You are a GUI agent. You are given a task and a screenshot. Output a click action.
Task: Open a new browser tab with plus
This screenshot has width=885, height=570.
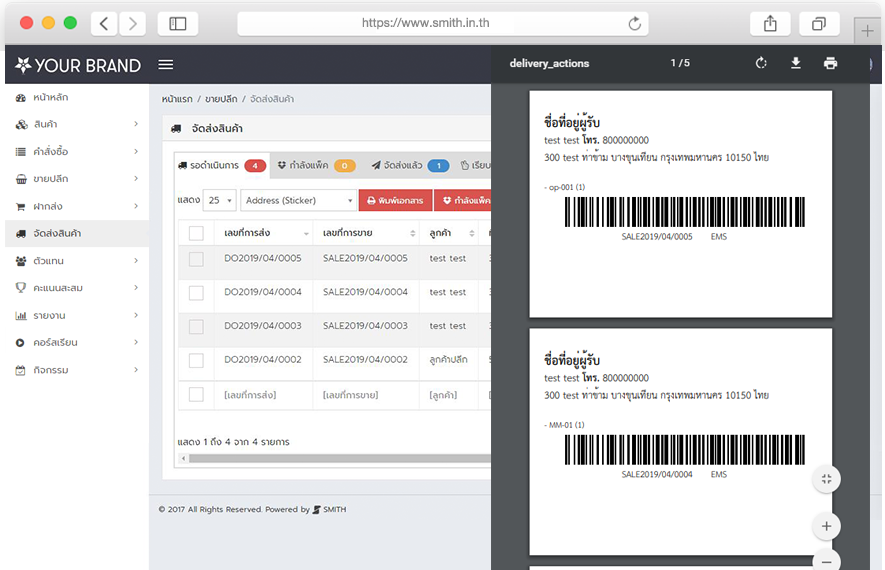pos(868,30)
